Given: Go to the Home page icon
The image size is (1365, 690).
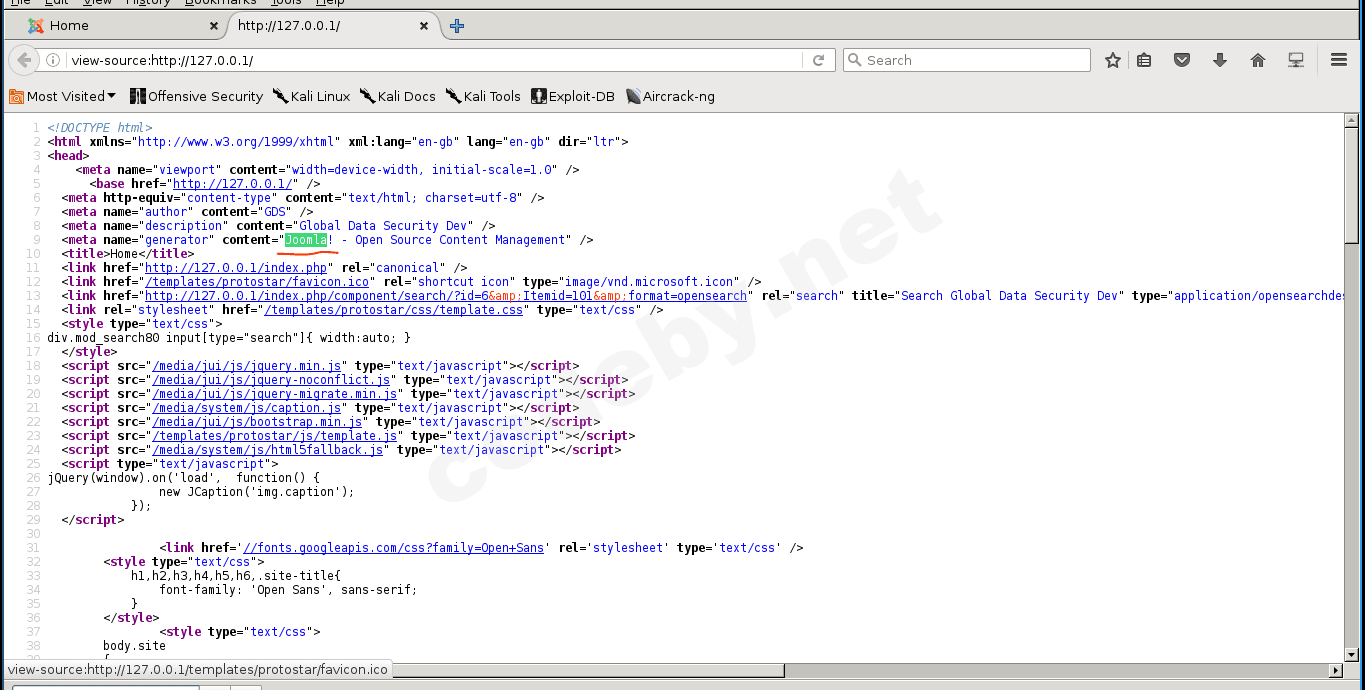Looking at the screenshot, I should click(1258, 60).
